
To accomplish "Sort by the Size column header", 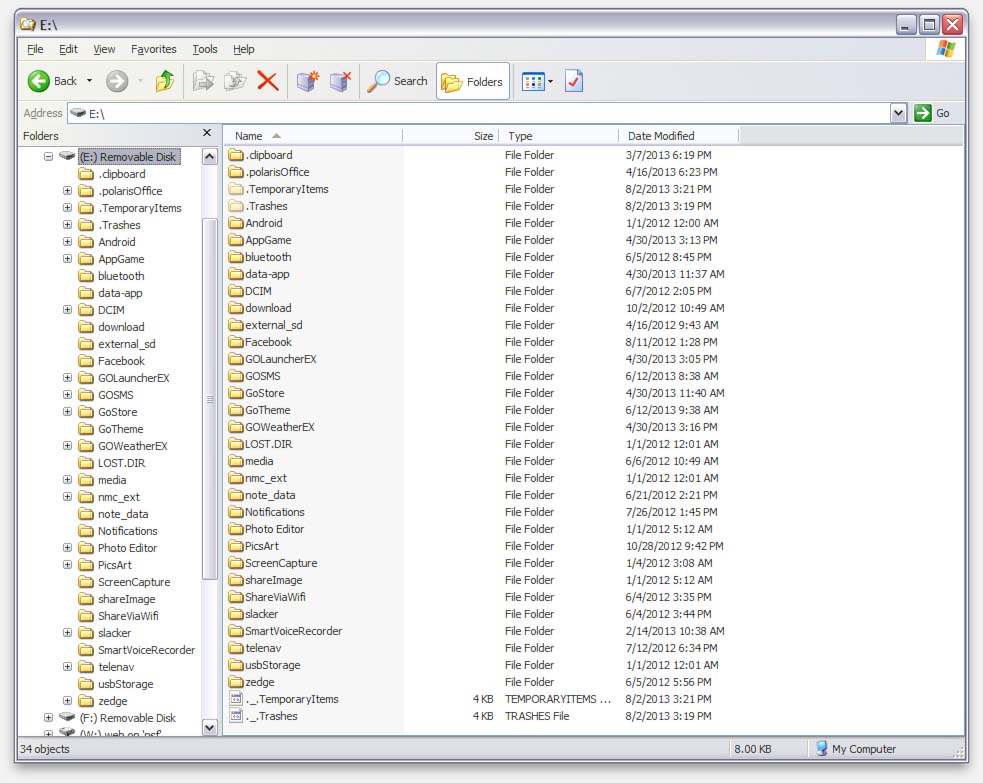I will click(450, 135).
